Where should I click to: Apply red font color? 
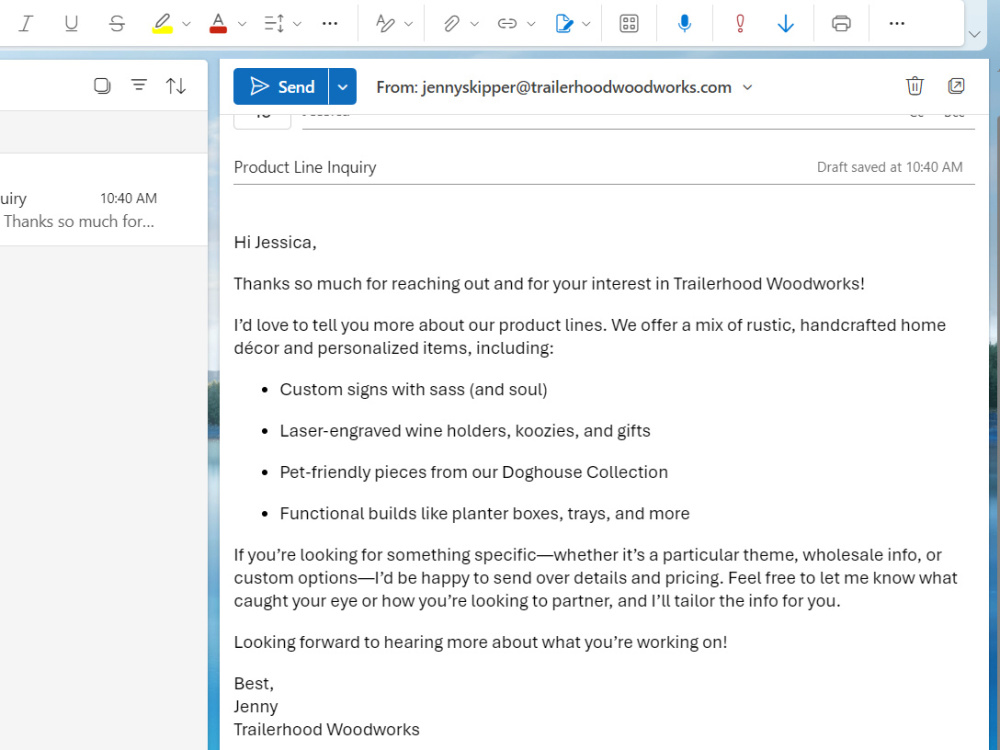coord(218,24)
